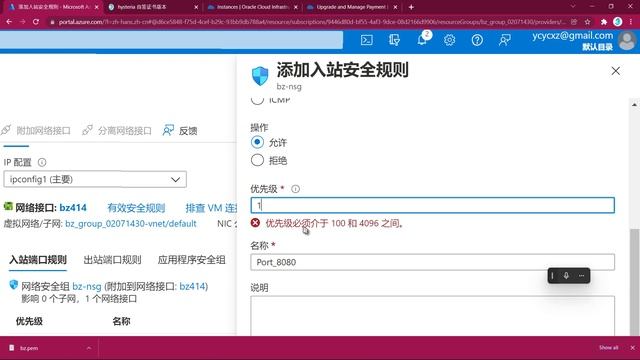Image resolution: width=640 pixels, height=360 pixels.
Task: Open a new browser tab
Action: (x=411, y=7)
